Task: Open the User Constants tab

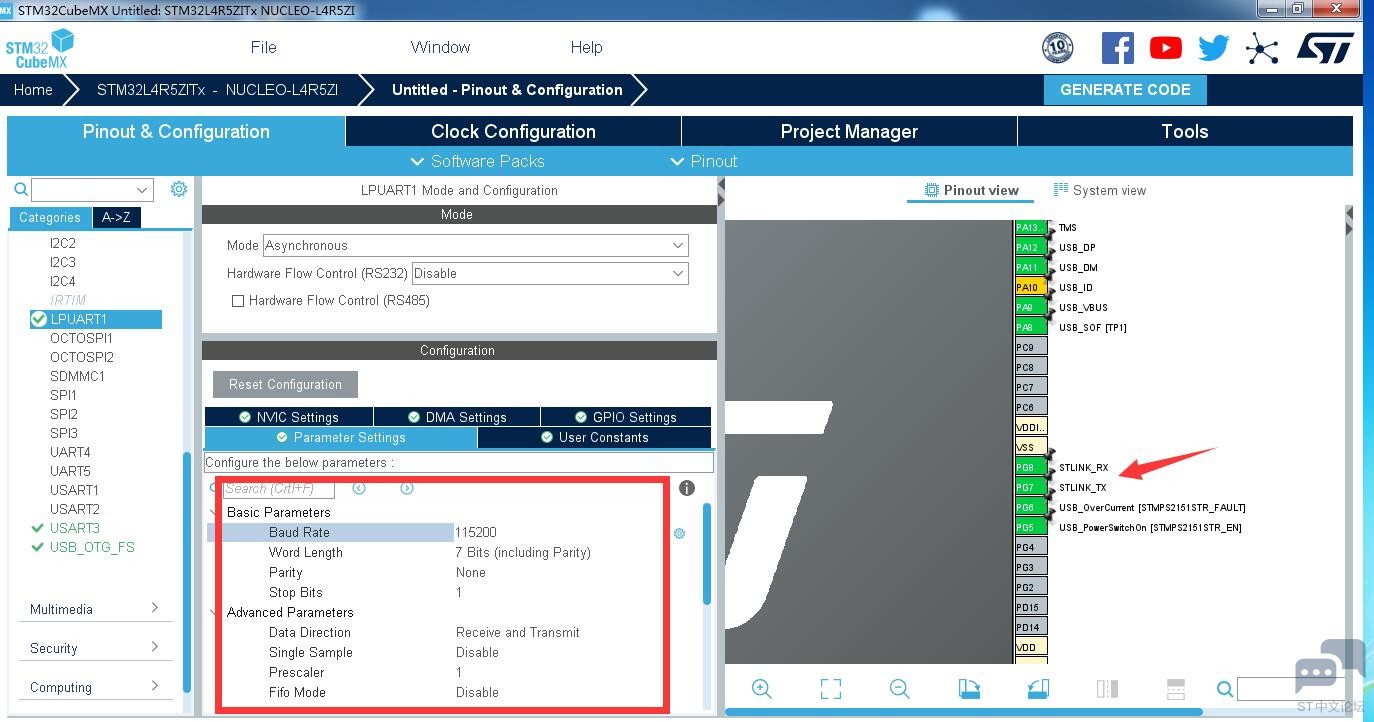Action: [594, 438]
